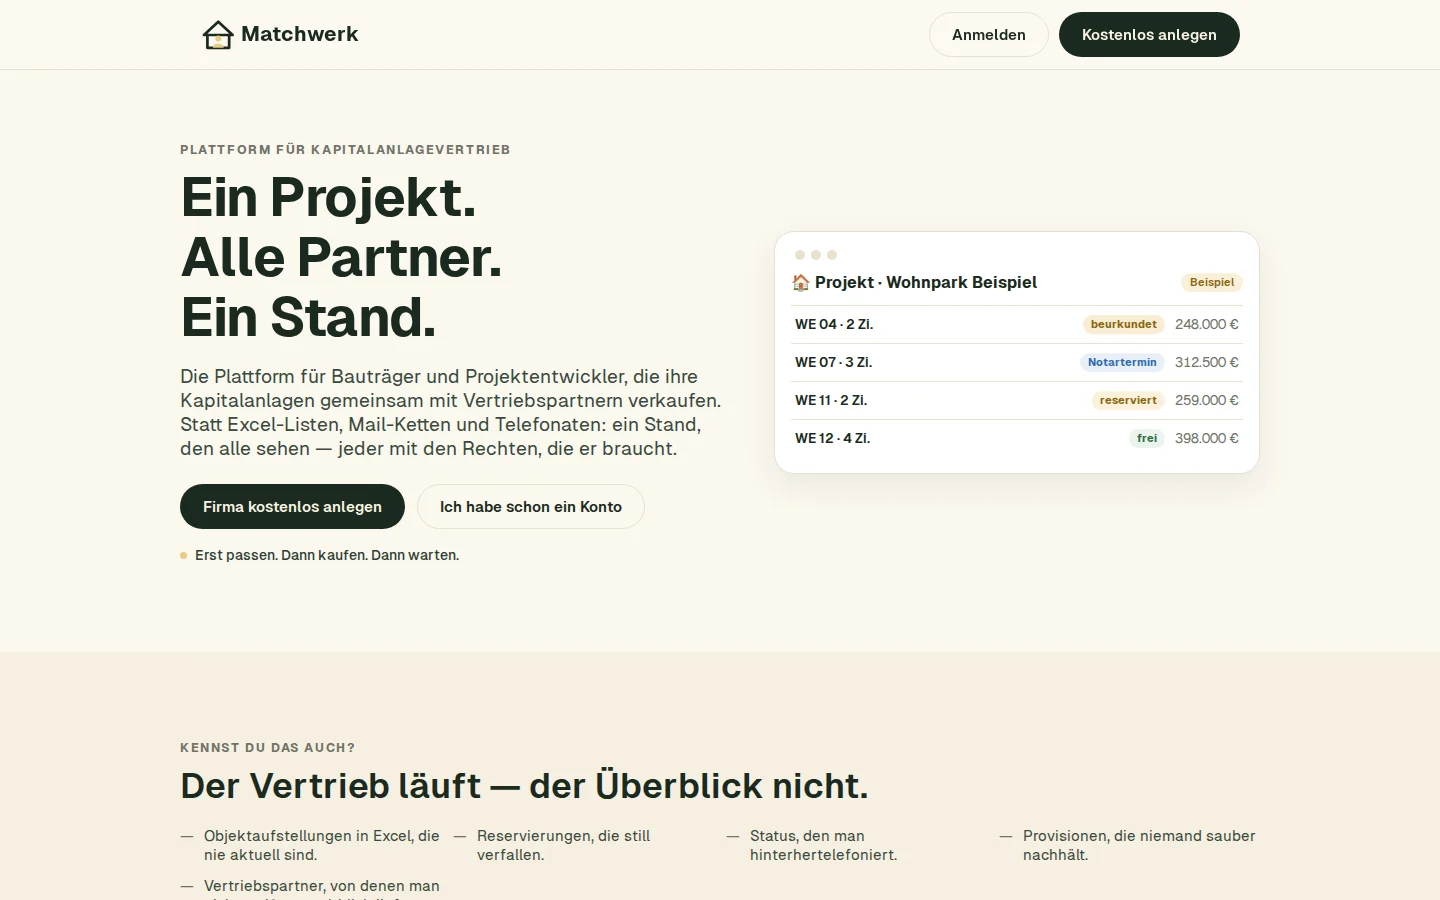
Task: Click the Projekt · Wohnpark Beispiel title
Action: click(926, 282)
